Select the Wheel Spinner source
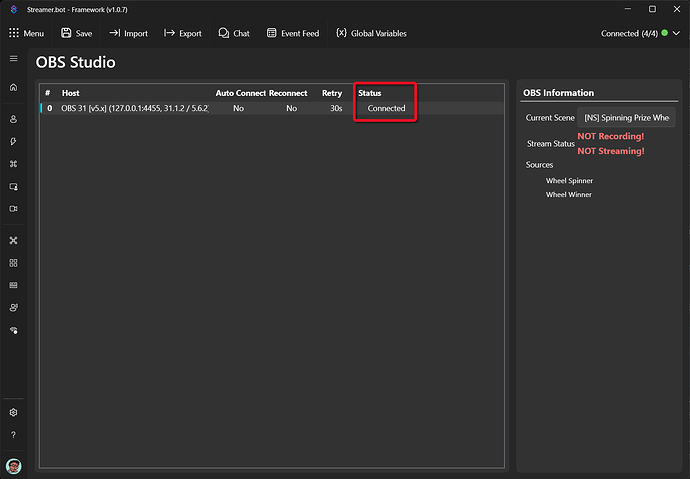The height and width of the screenshot is (479, 690). point(569,181)
